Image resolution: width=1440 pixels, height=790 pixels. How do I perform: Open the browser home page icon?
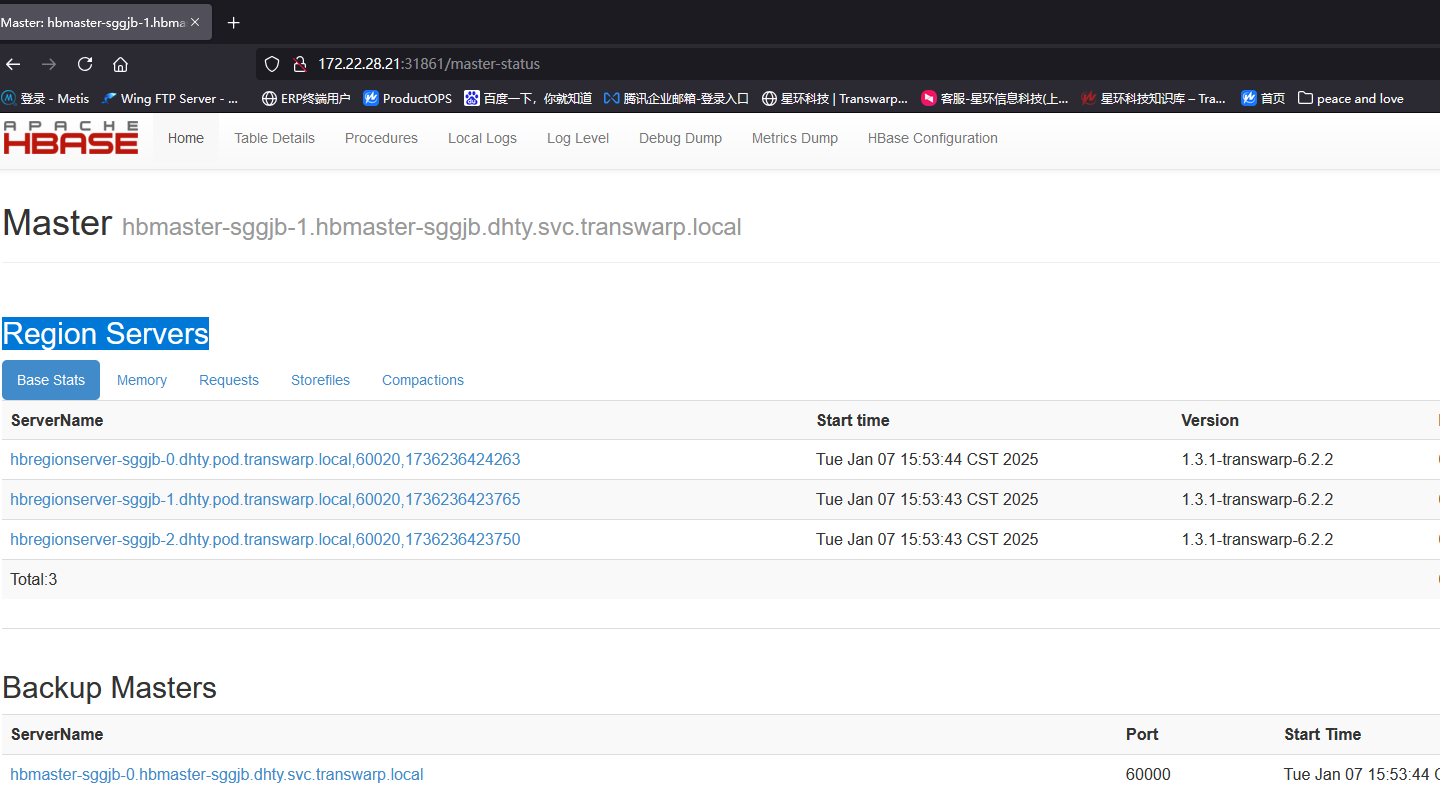120,63
